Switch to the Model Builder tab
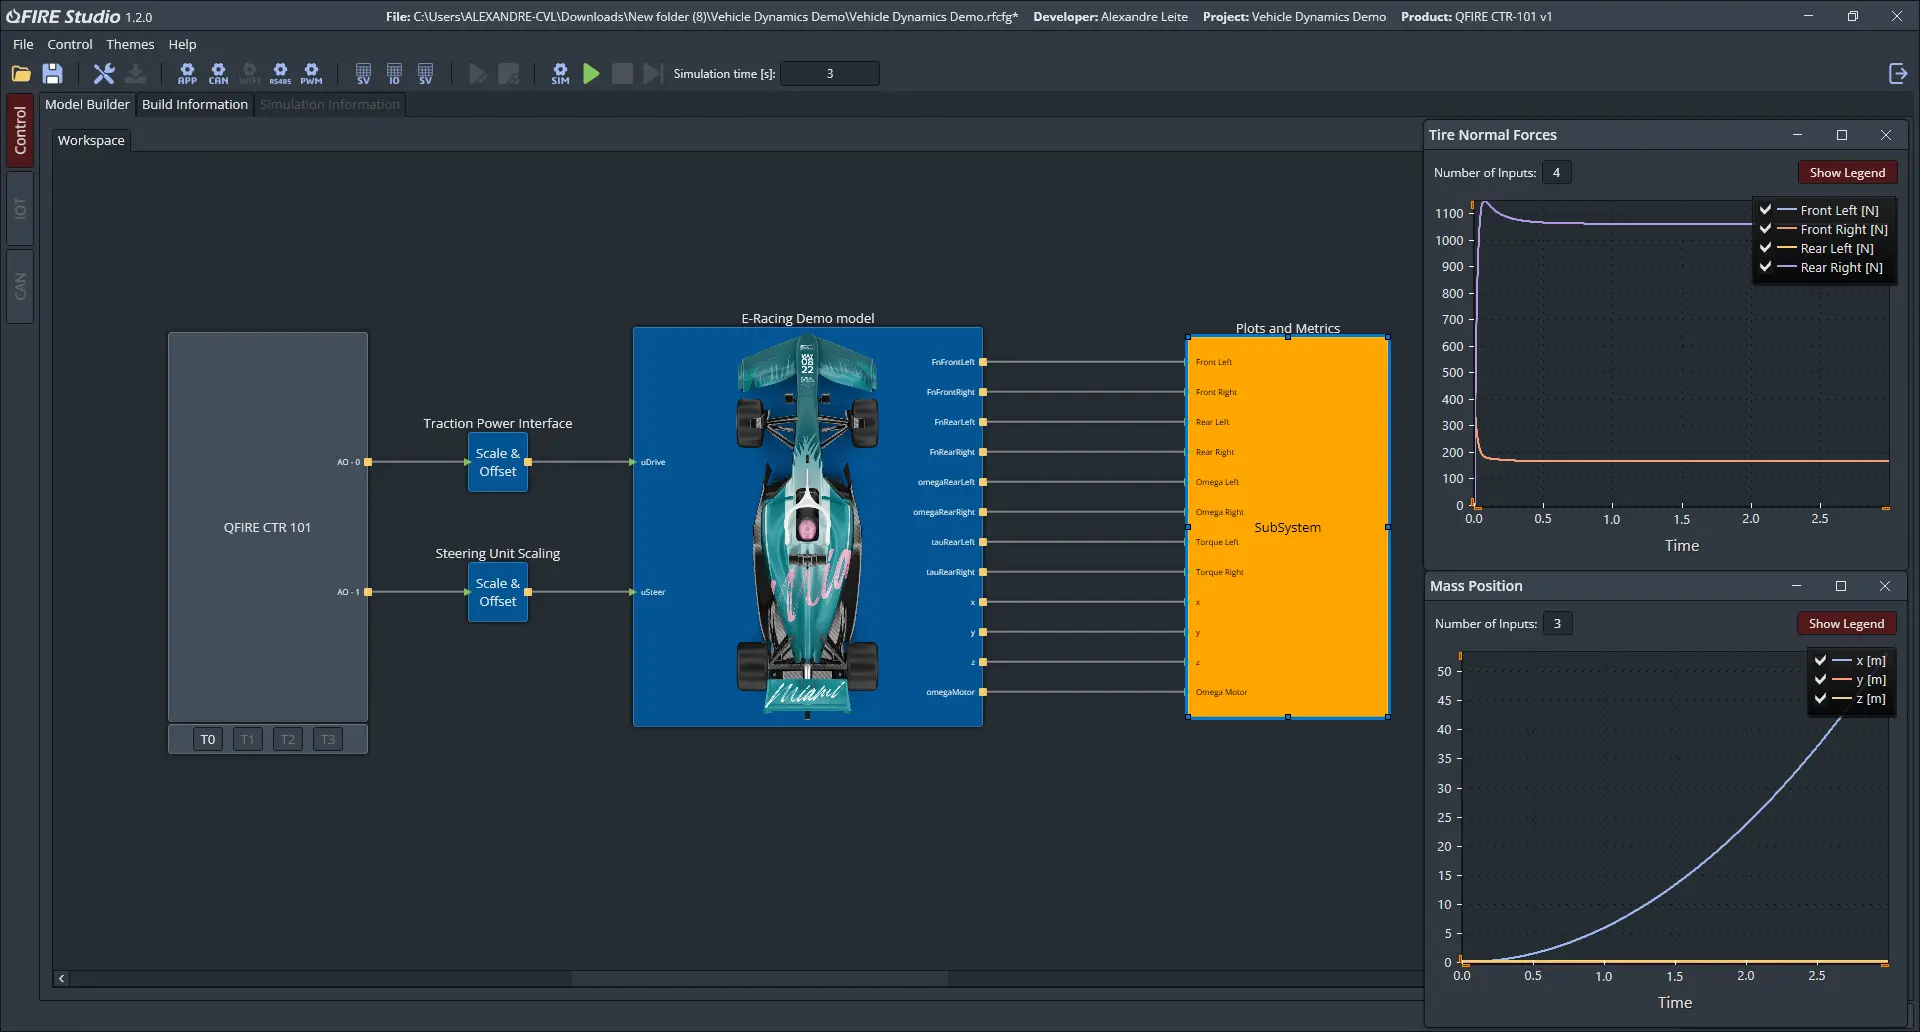Image resolution: width=1920 pixels, height=1032 pixels. (87, 104)
